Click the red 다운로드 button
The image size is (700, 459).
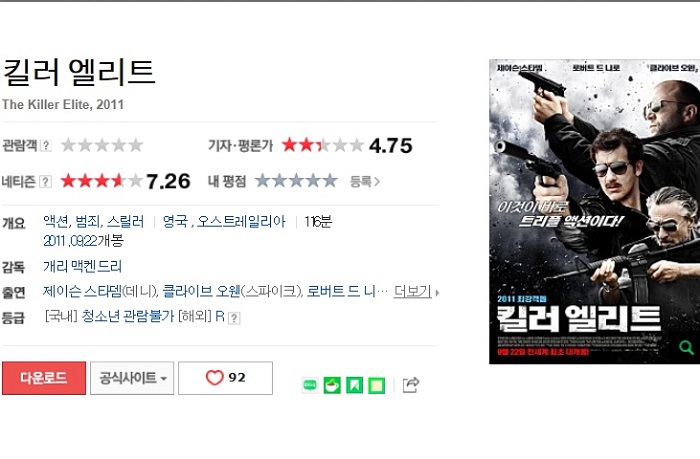click(44, 378)
